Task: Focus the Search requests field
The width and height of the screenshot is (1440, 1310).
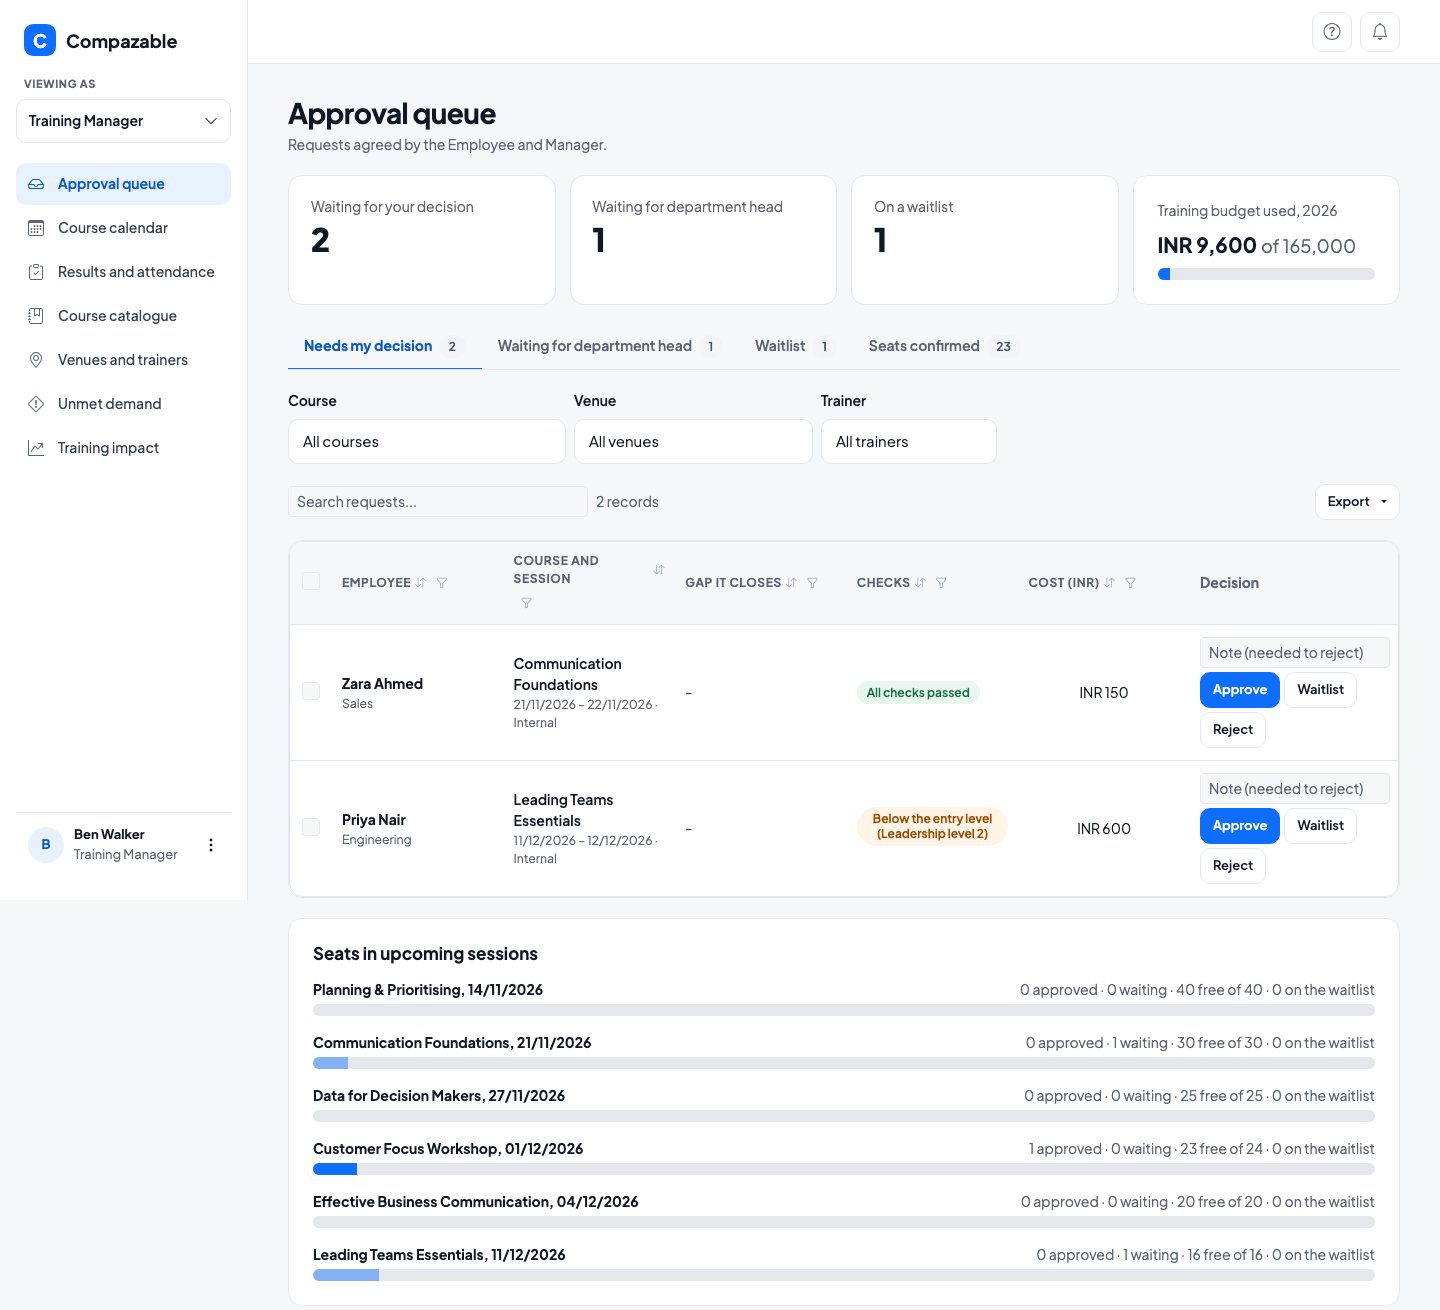Action: [438, 502]
